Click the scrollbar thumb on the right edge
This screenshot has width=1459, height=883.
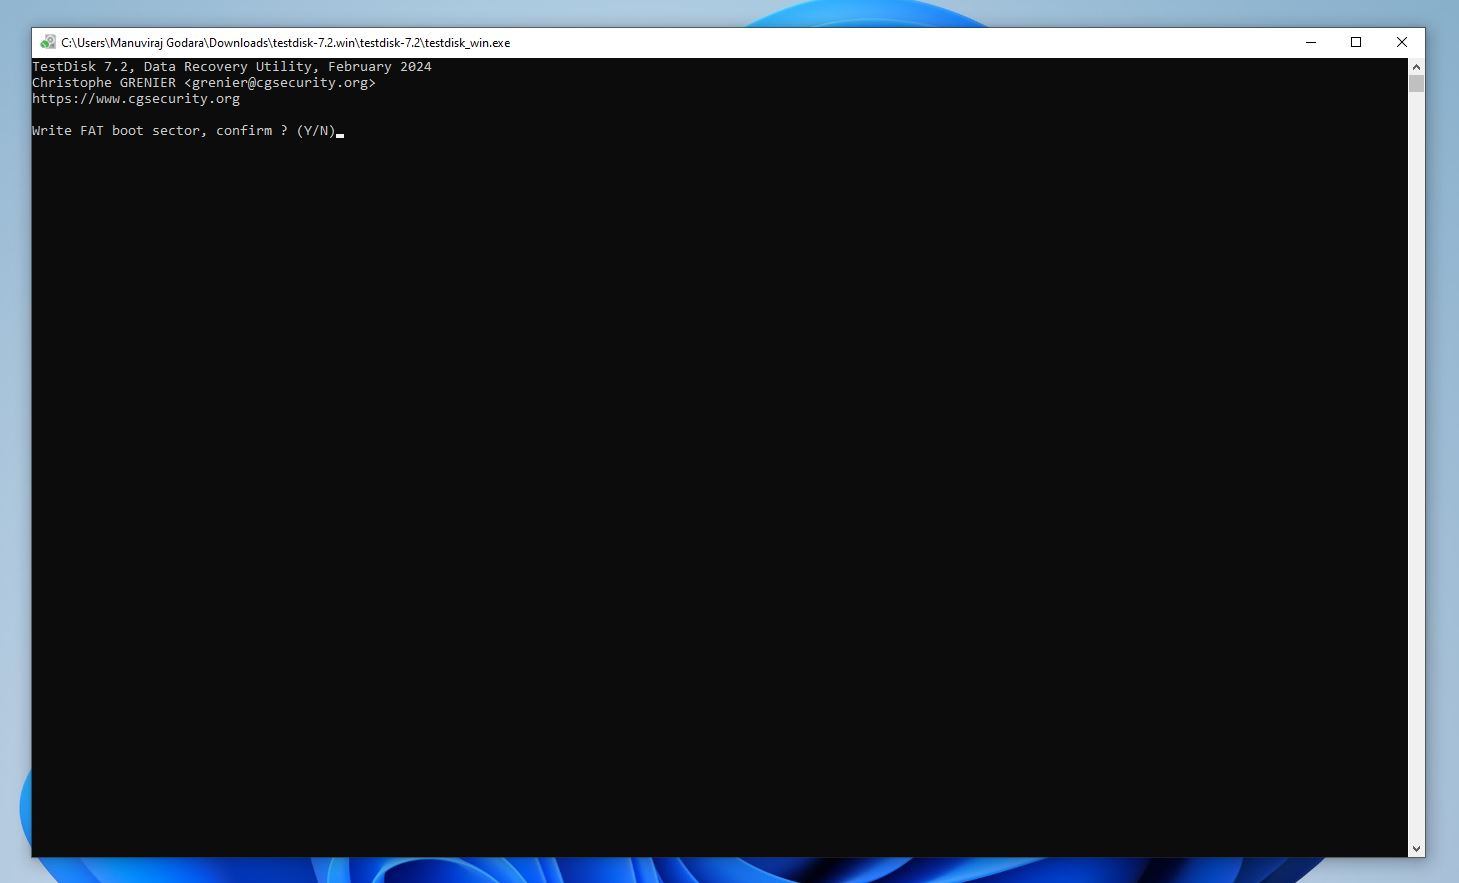1416,84
